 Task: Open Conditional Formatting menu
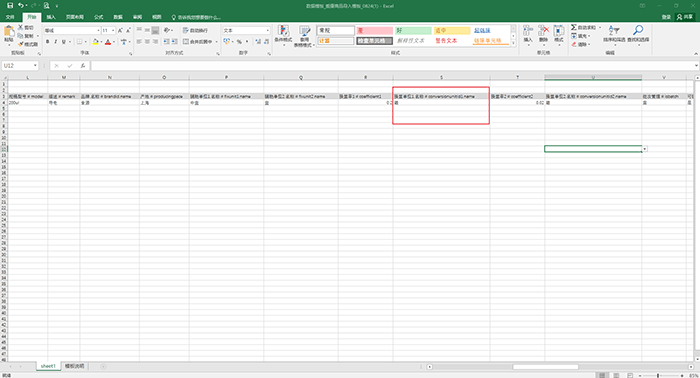click(x=283, y=36)
